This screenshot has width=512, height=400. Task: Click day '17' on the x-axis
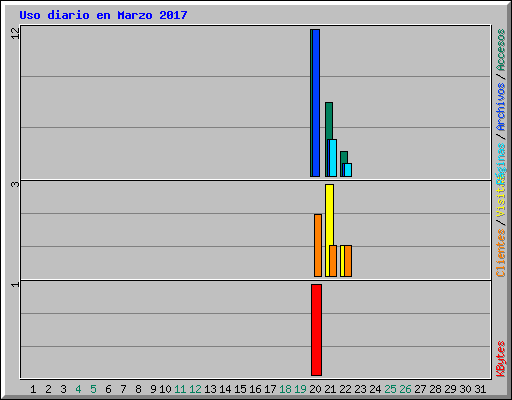pyautogui.click(x=270, y=389)
